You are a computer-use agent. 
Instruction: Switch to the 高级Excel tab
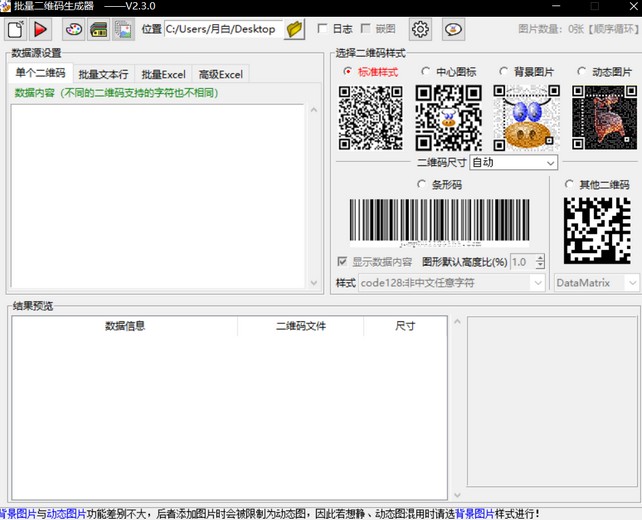click(220, 74)
